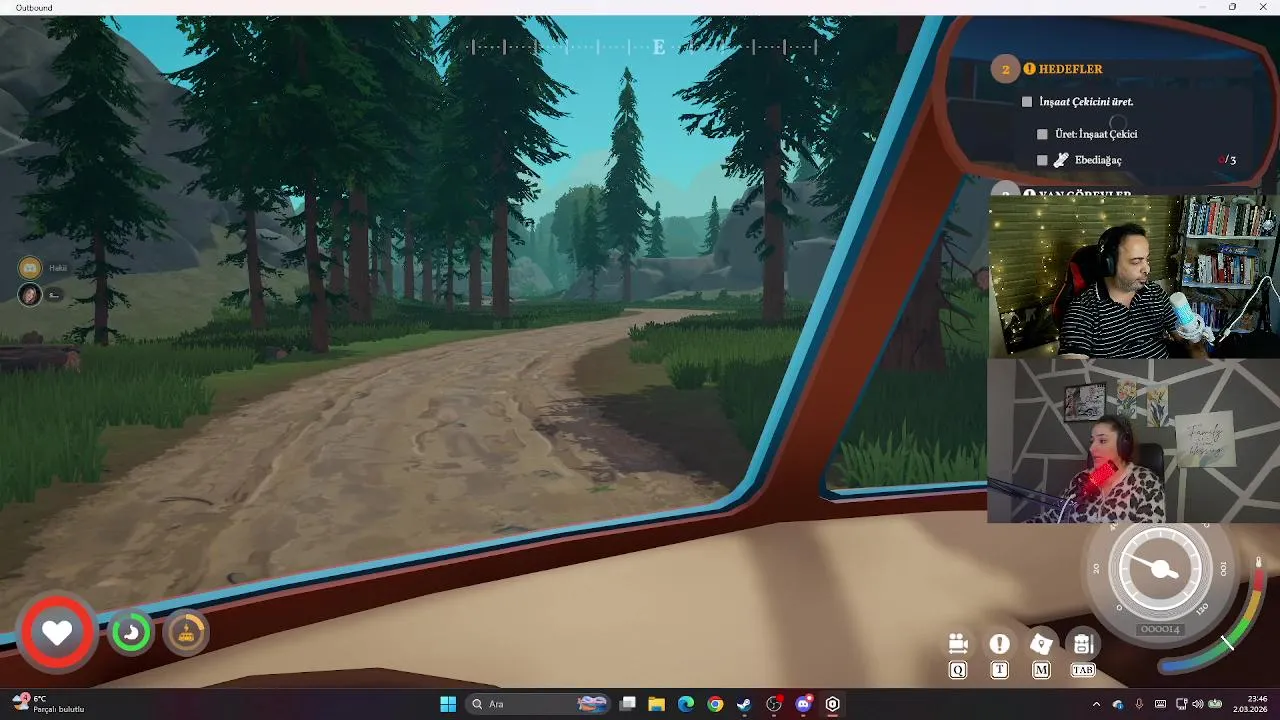Open quests via exclamation mark icon

(999, 644)
